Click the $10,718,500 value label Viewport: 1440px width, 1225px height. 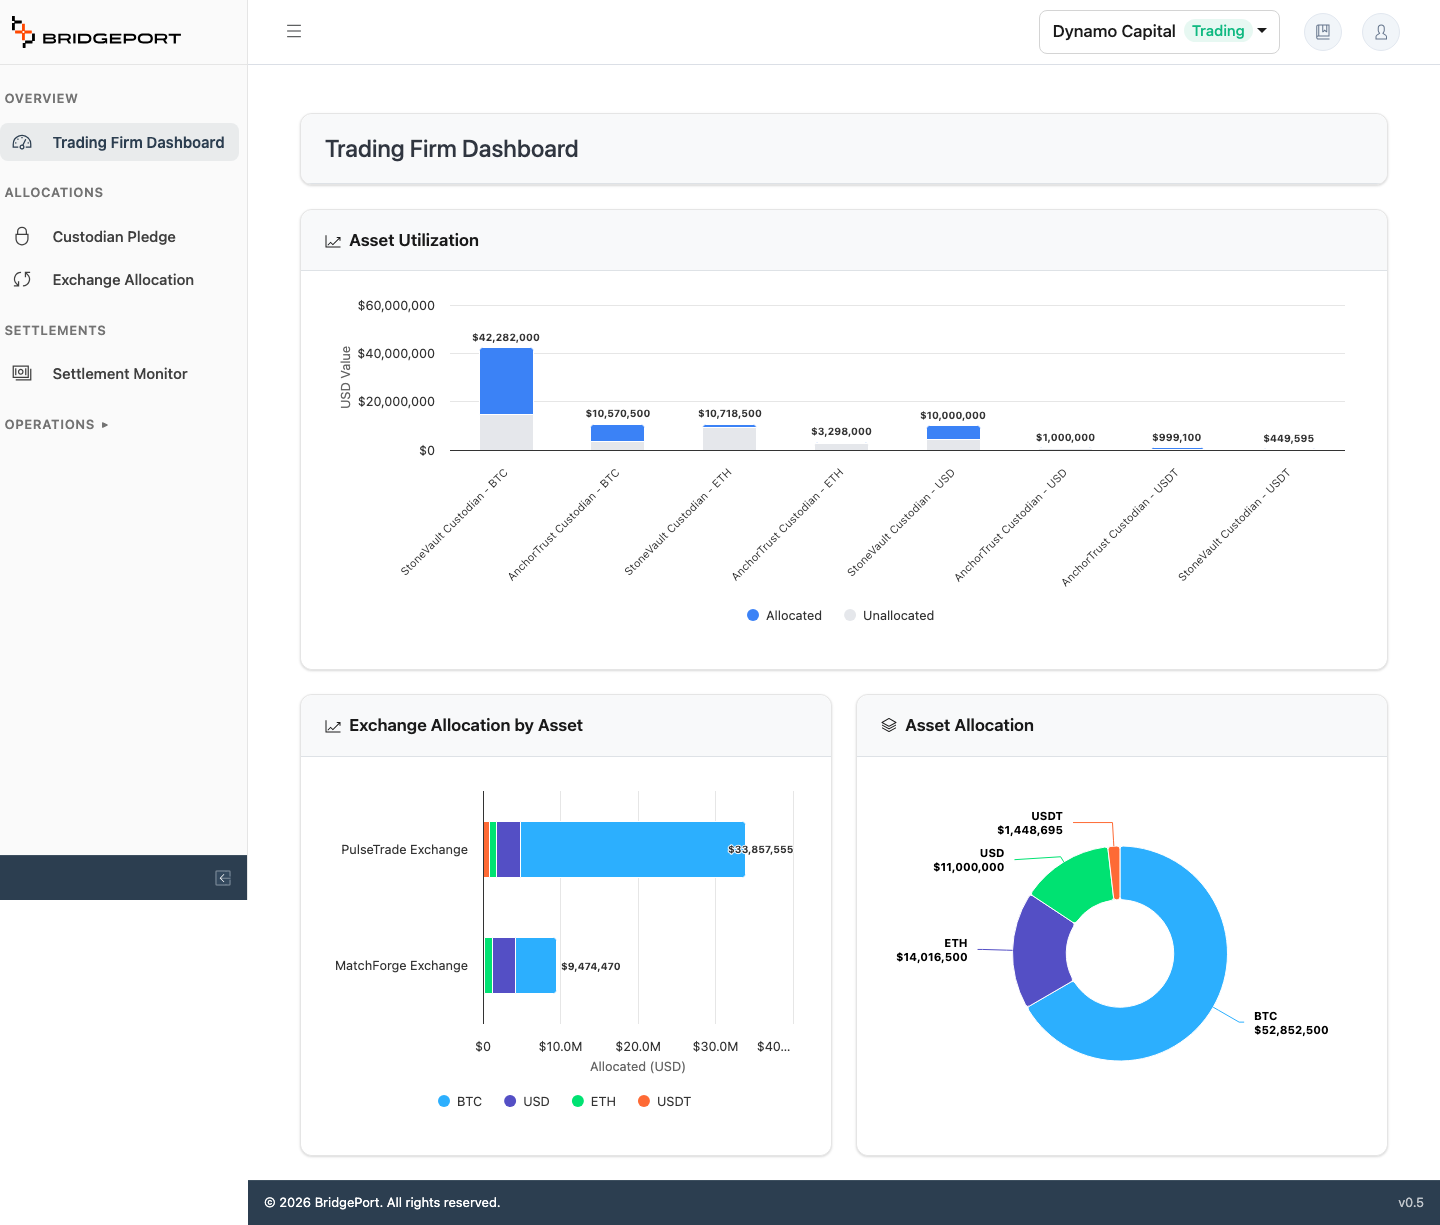(730, 414)
